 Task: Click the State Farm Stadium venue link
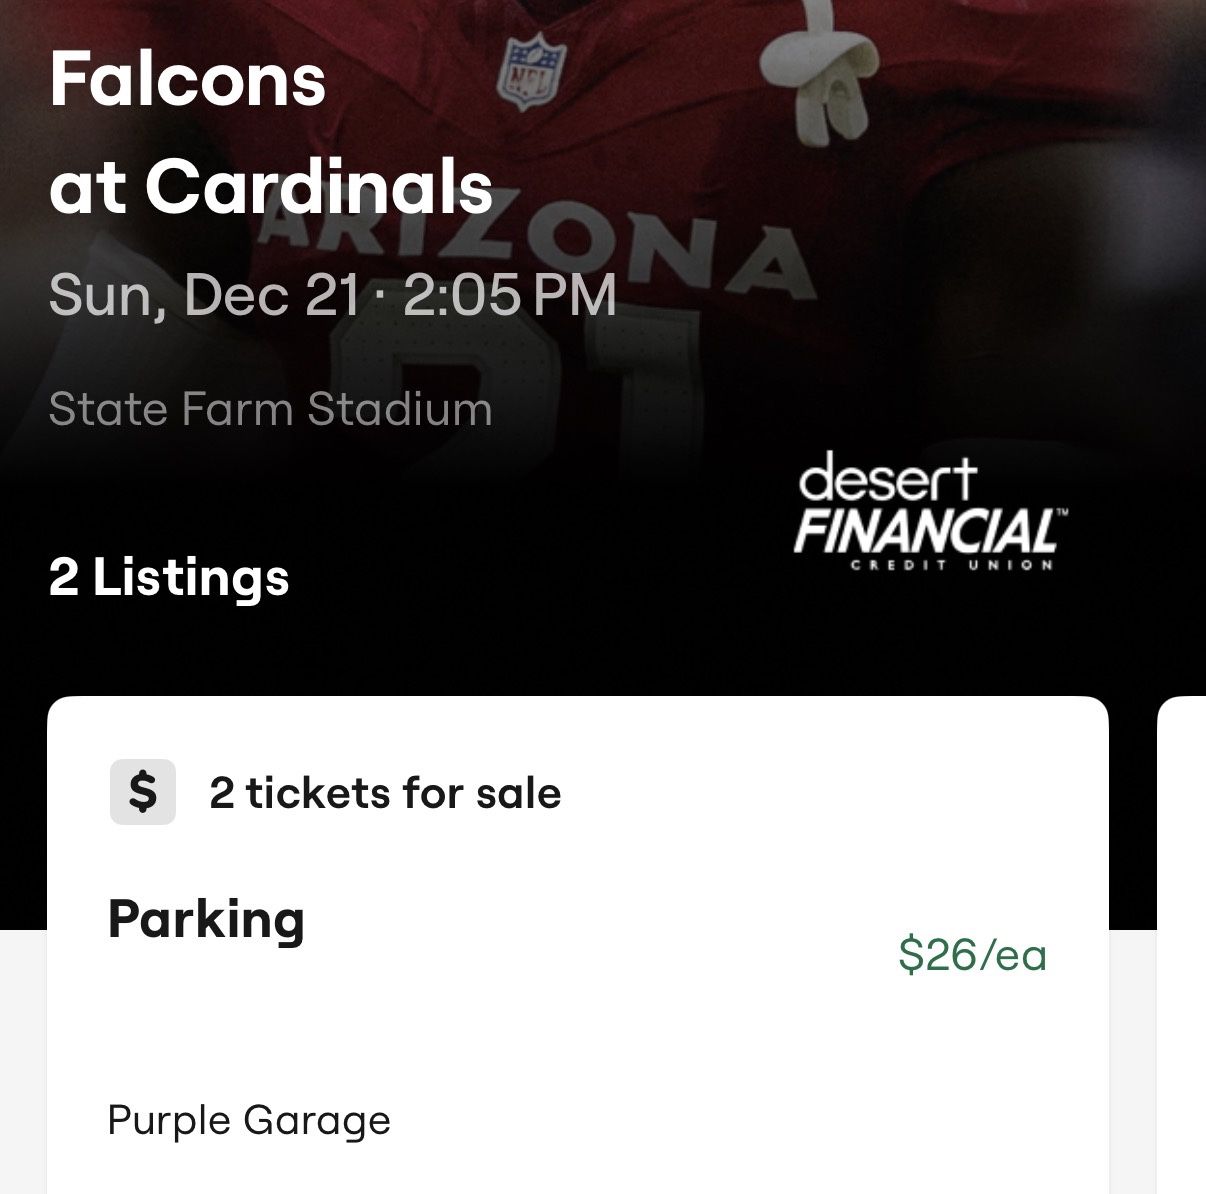pos(270,407)
